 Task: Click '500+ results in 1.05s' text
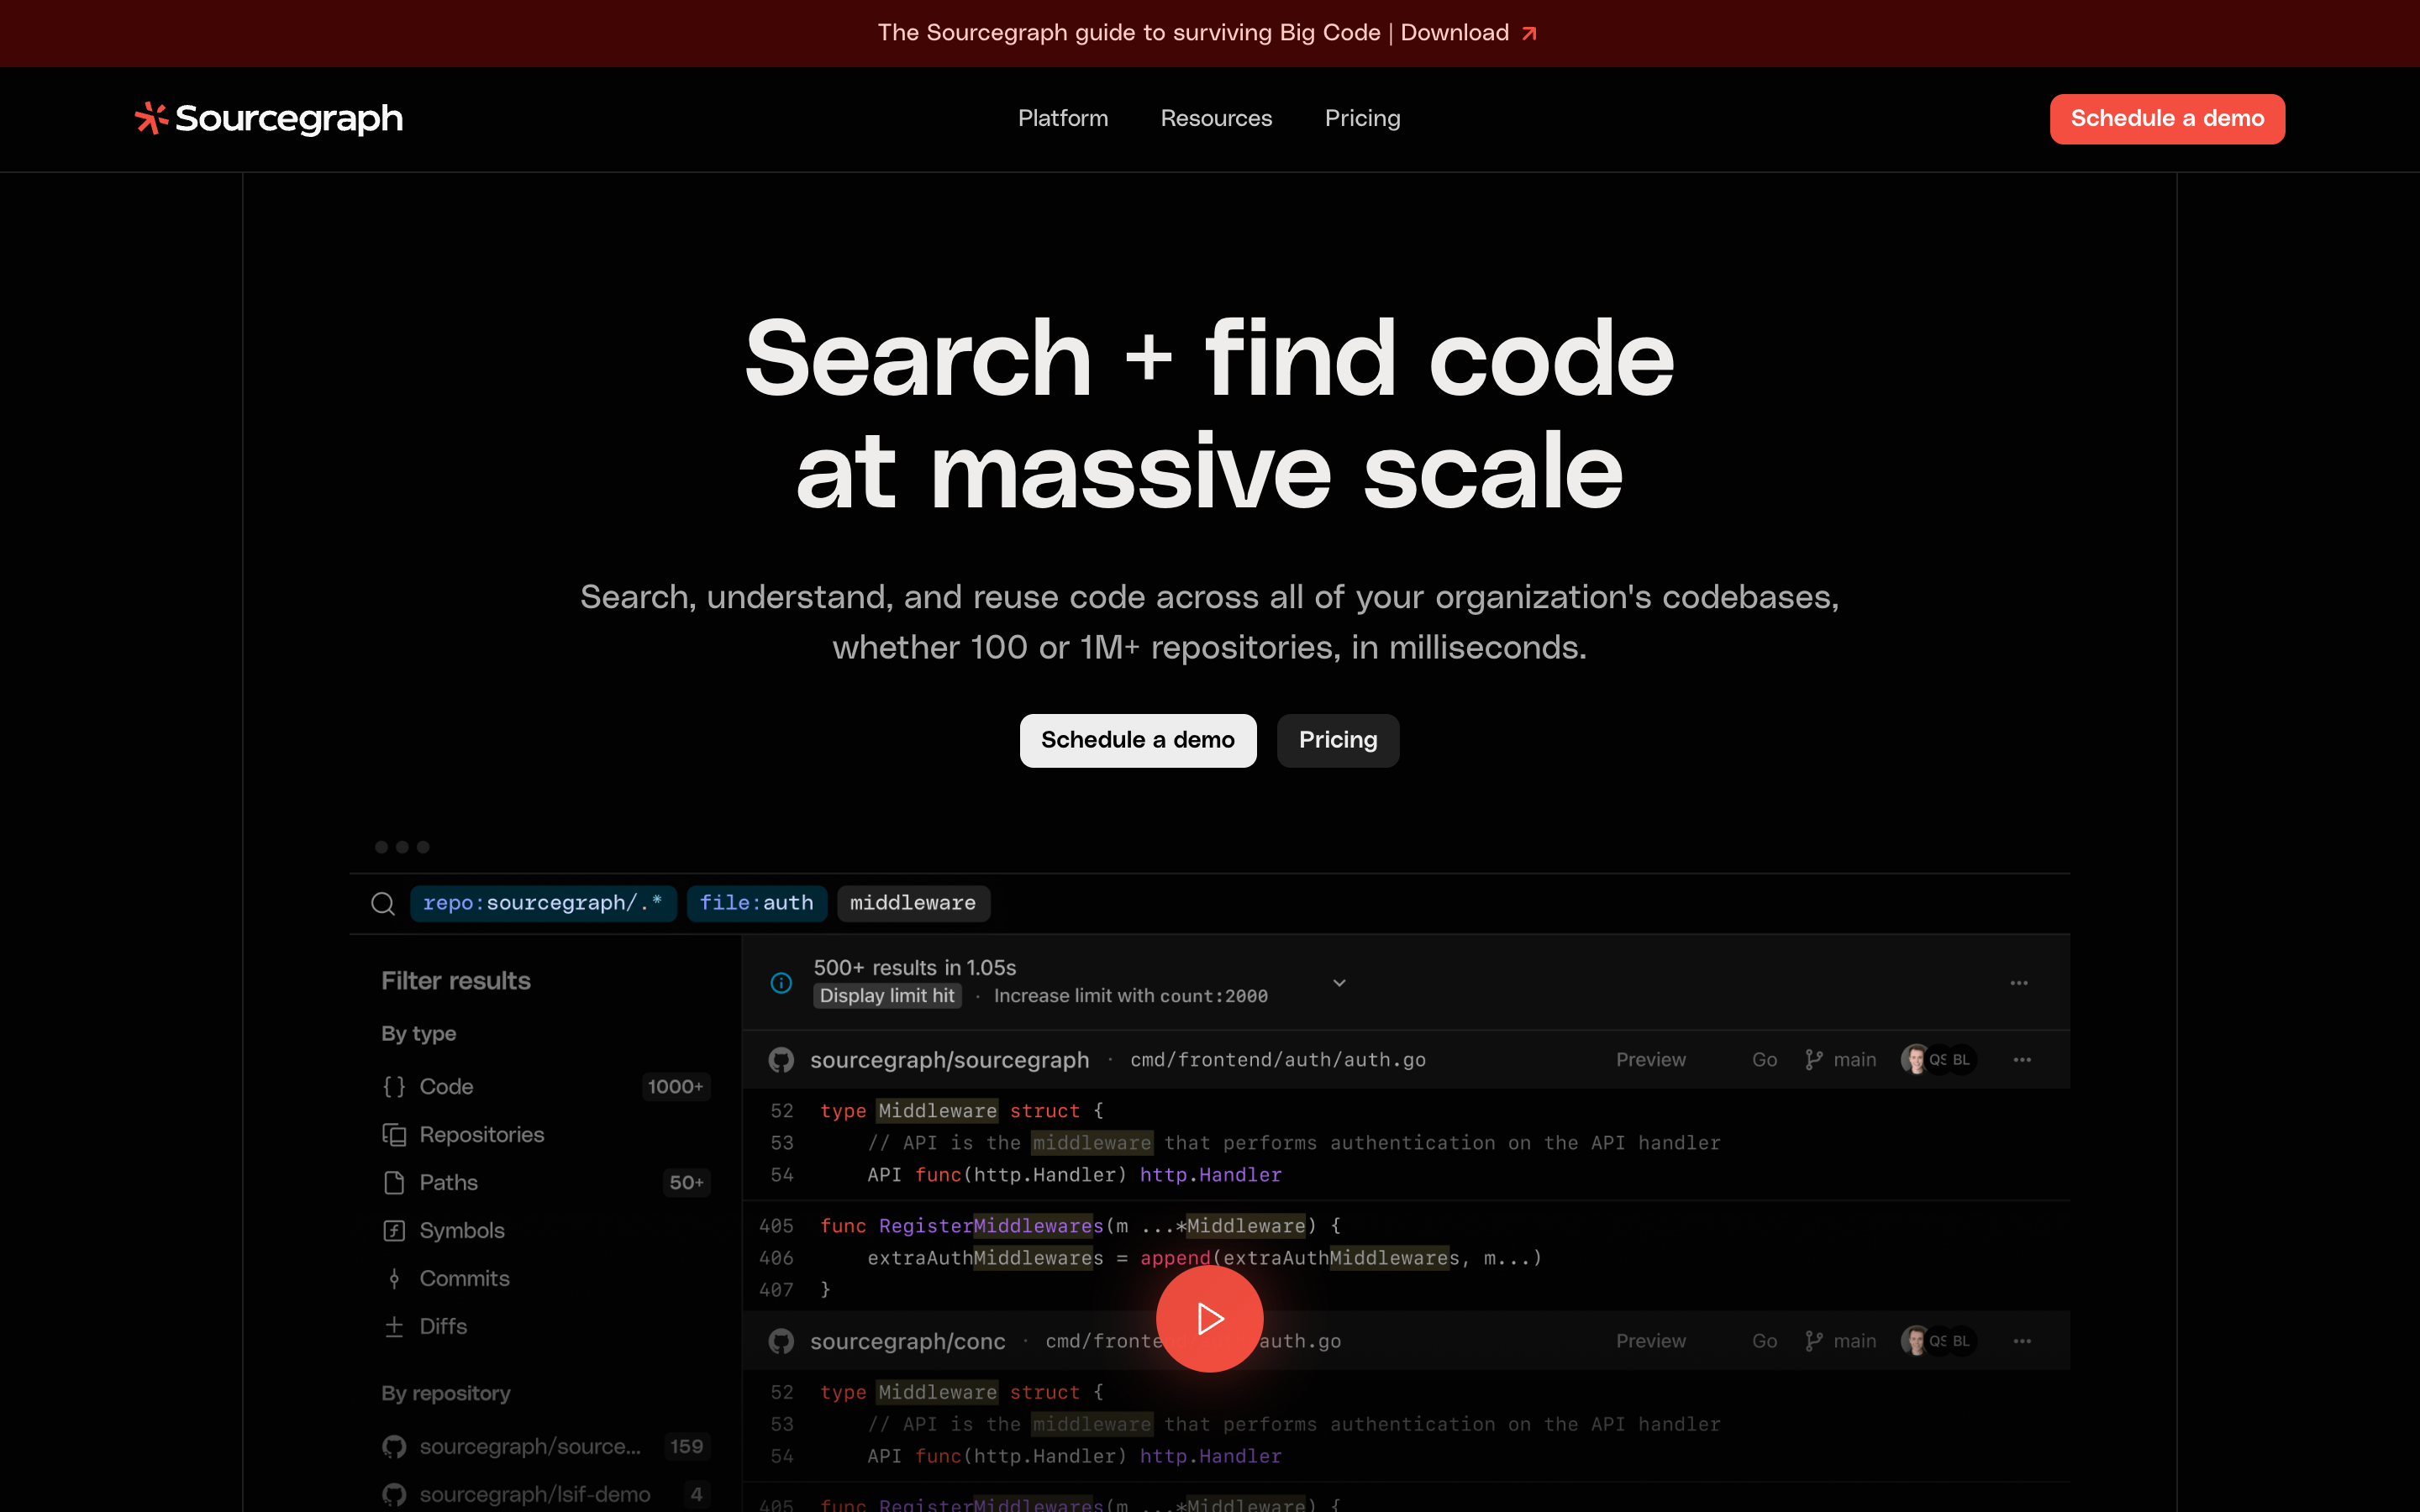915,967
